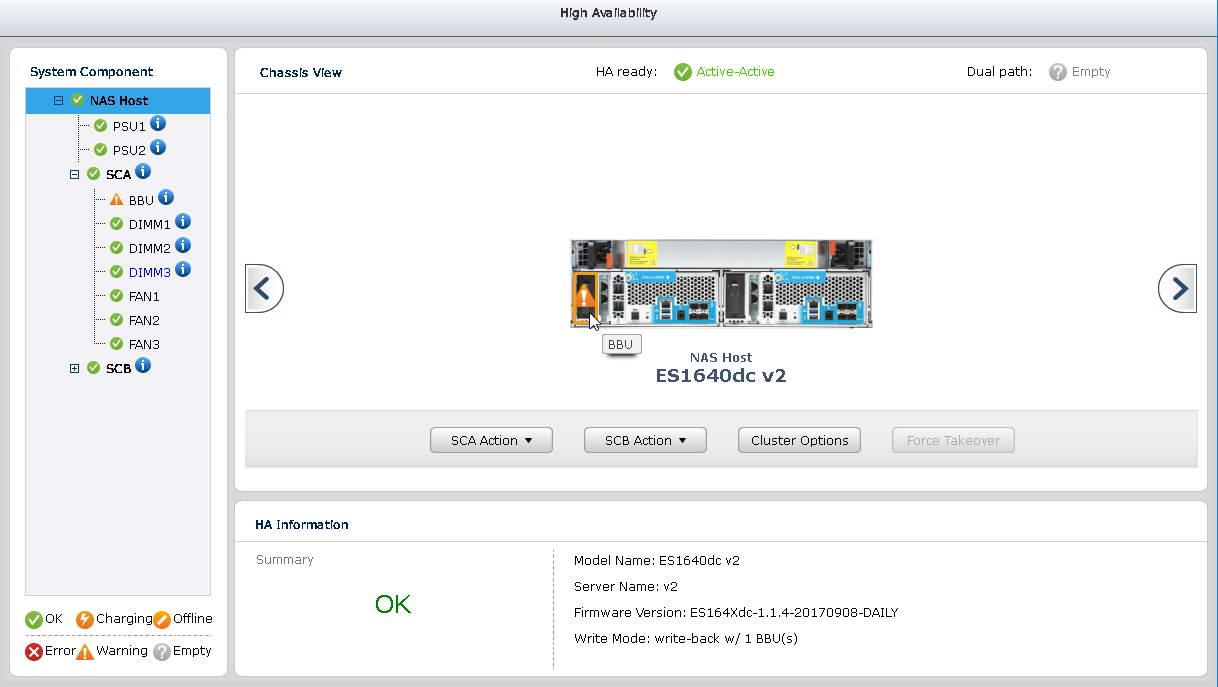Collapse the SCA tree branch
The image size is (1218, 687).
[74, 174]
